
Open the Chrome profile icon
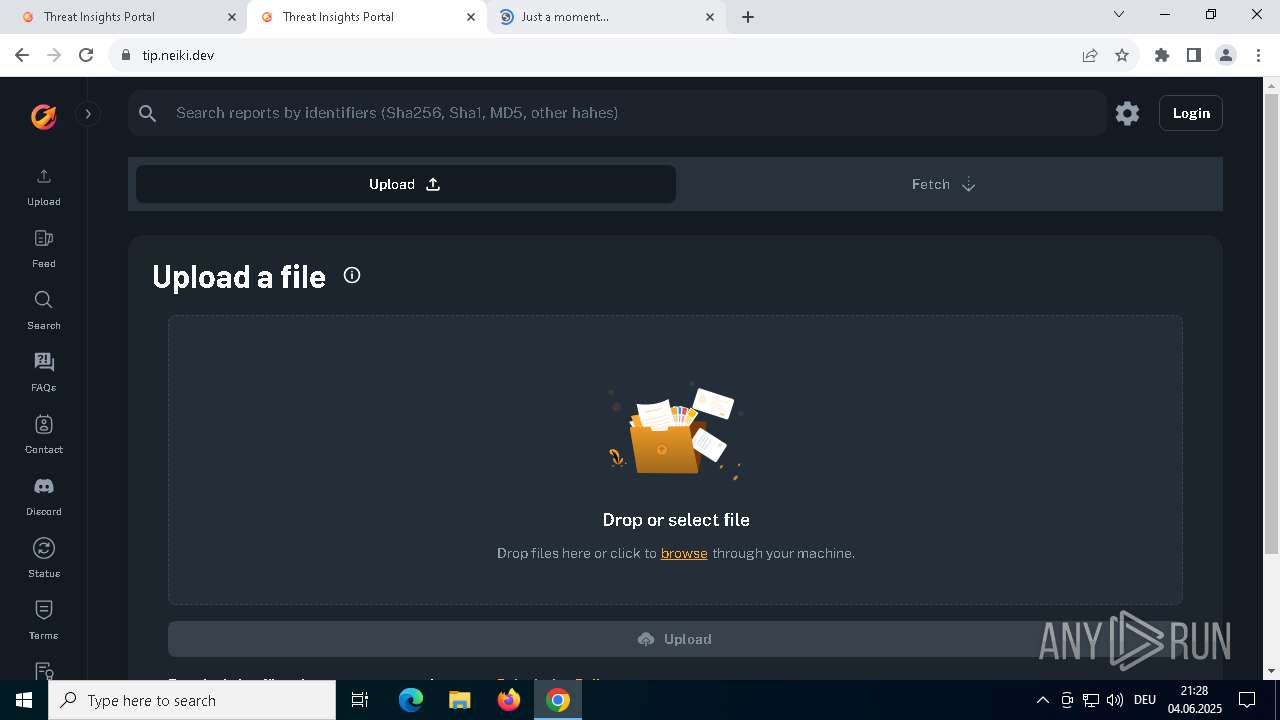coord(1226,55)
